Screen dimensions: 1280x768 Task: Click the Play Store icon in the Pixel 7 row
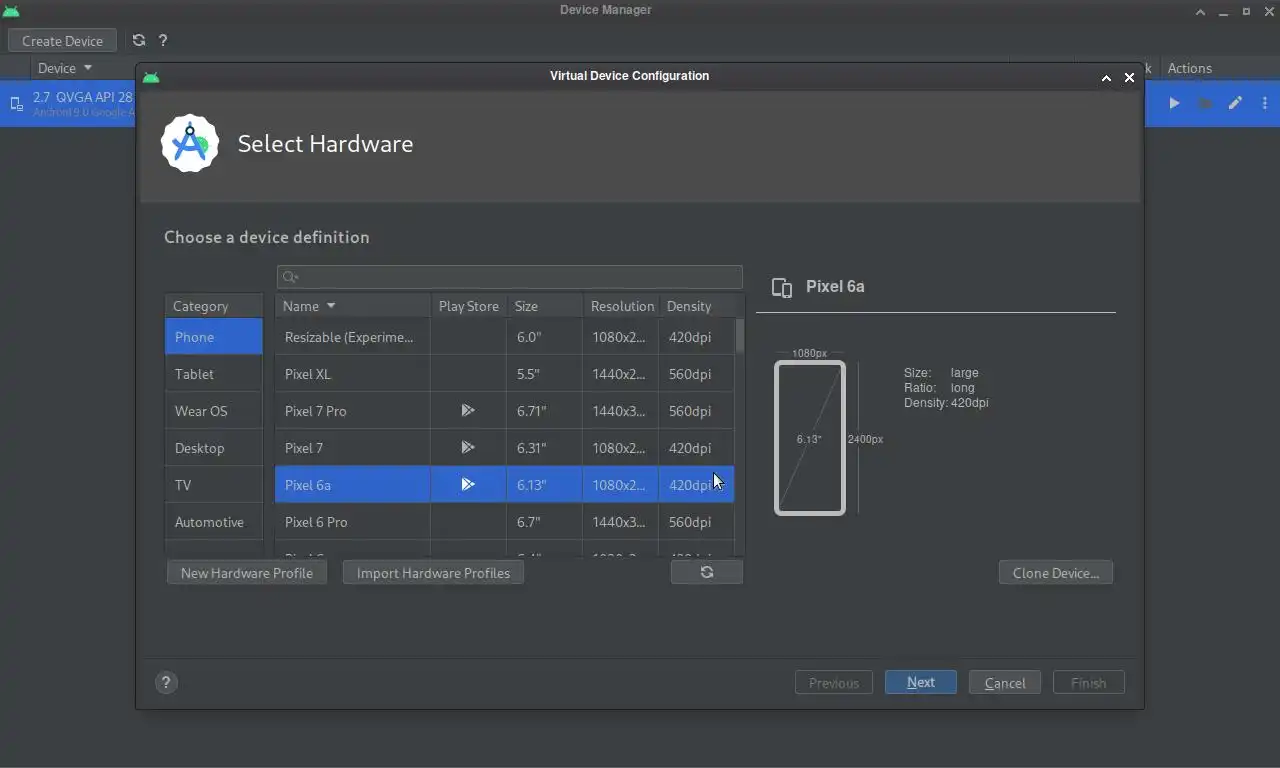click(467, 447)
